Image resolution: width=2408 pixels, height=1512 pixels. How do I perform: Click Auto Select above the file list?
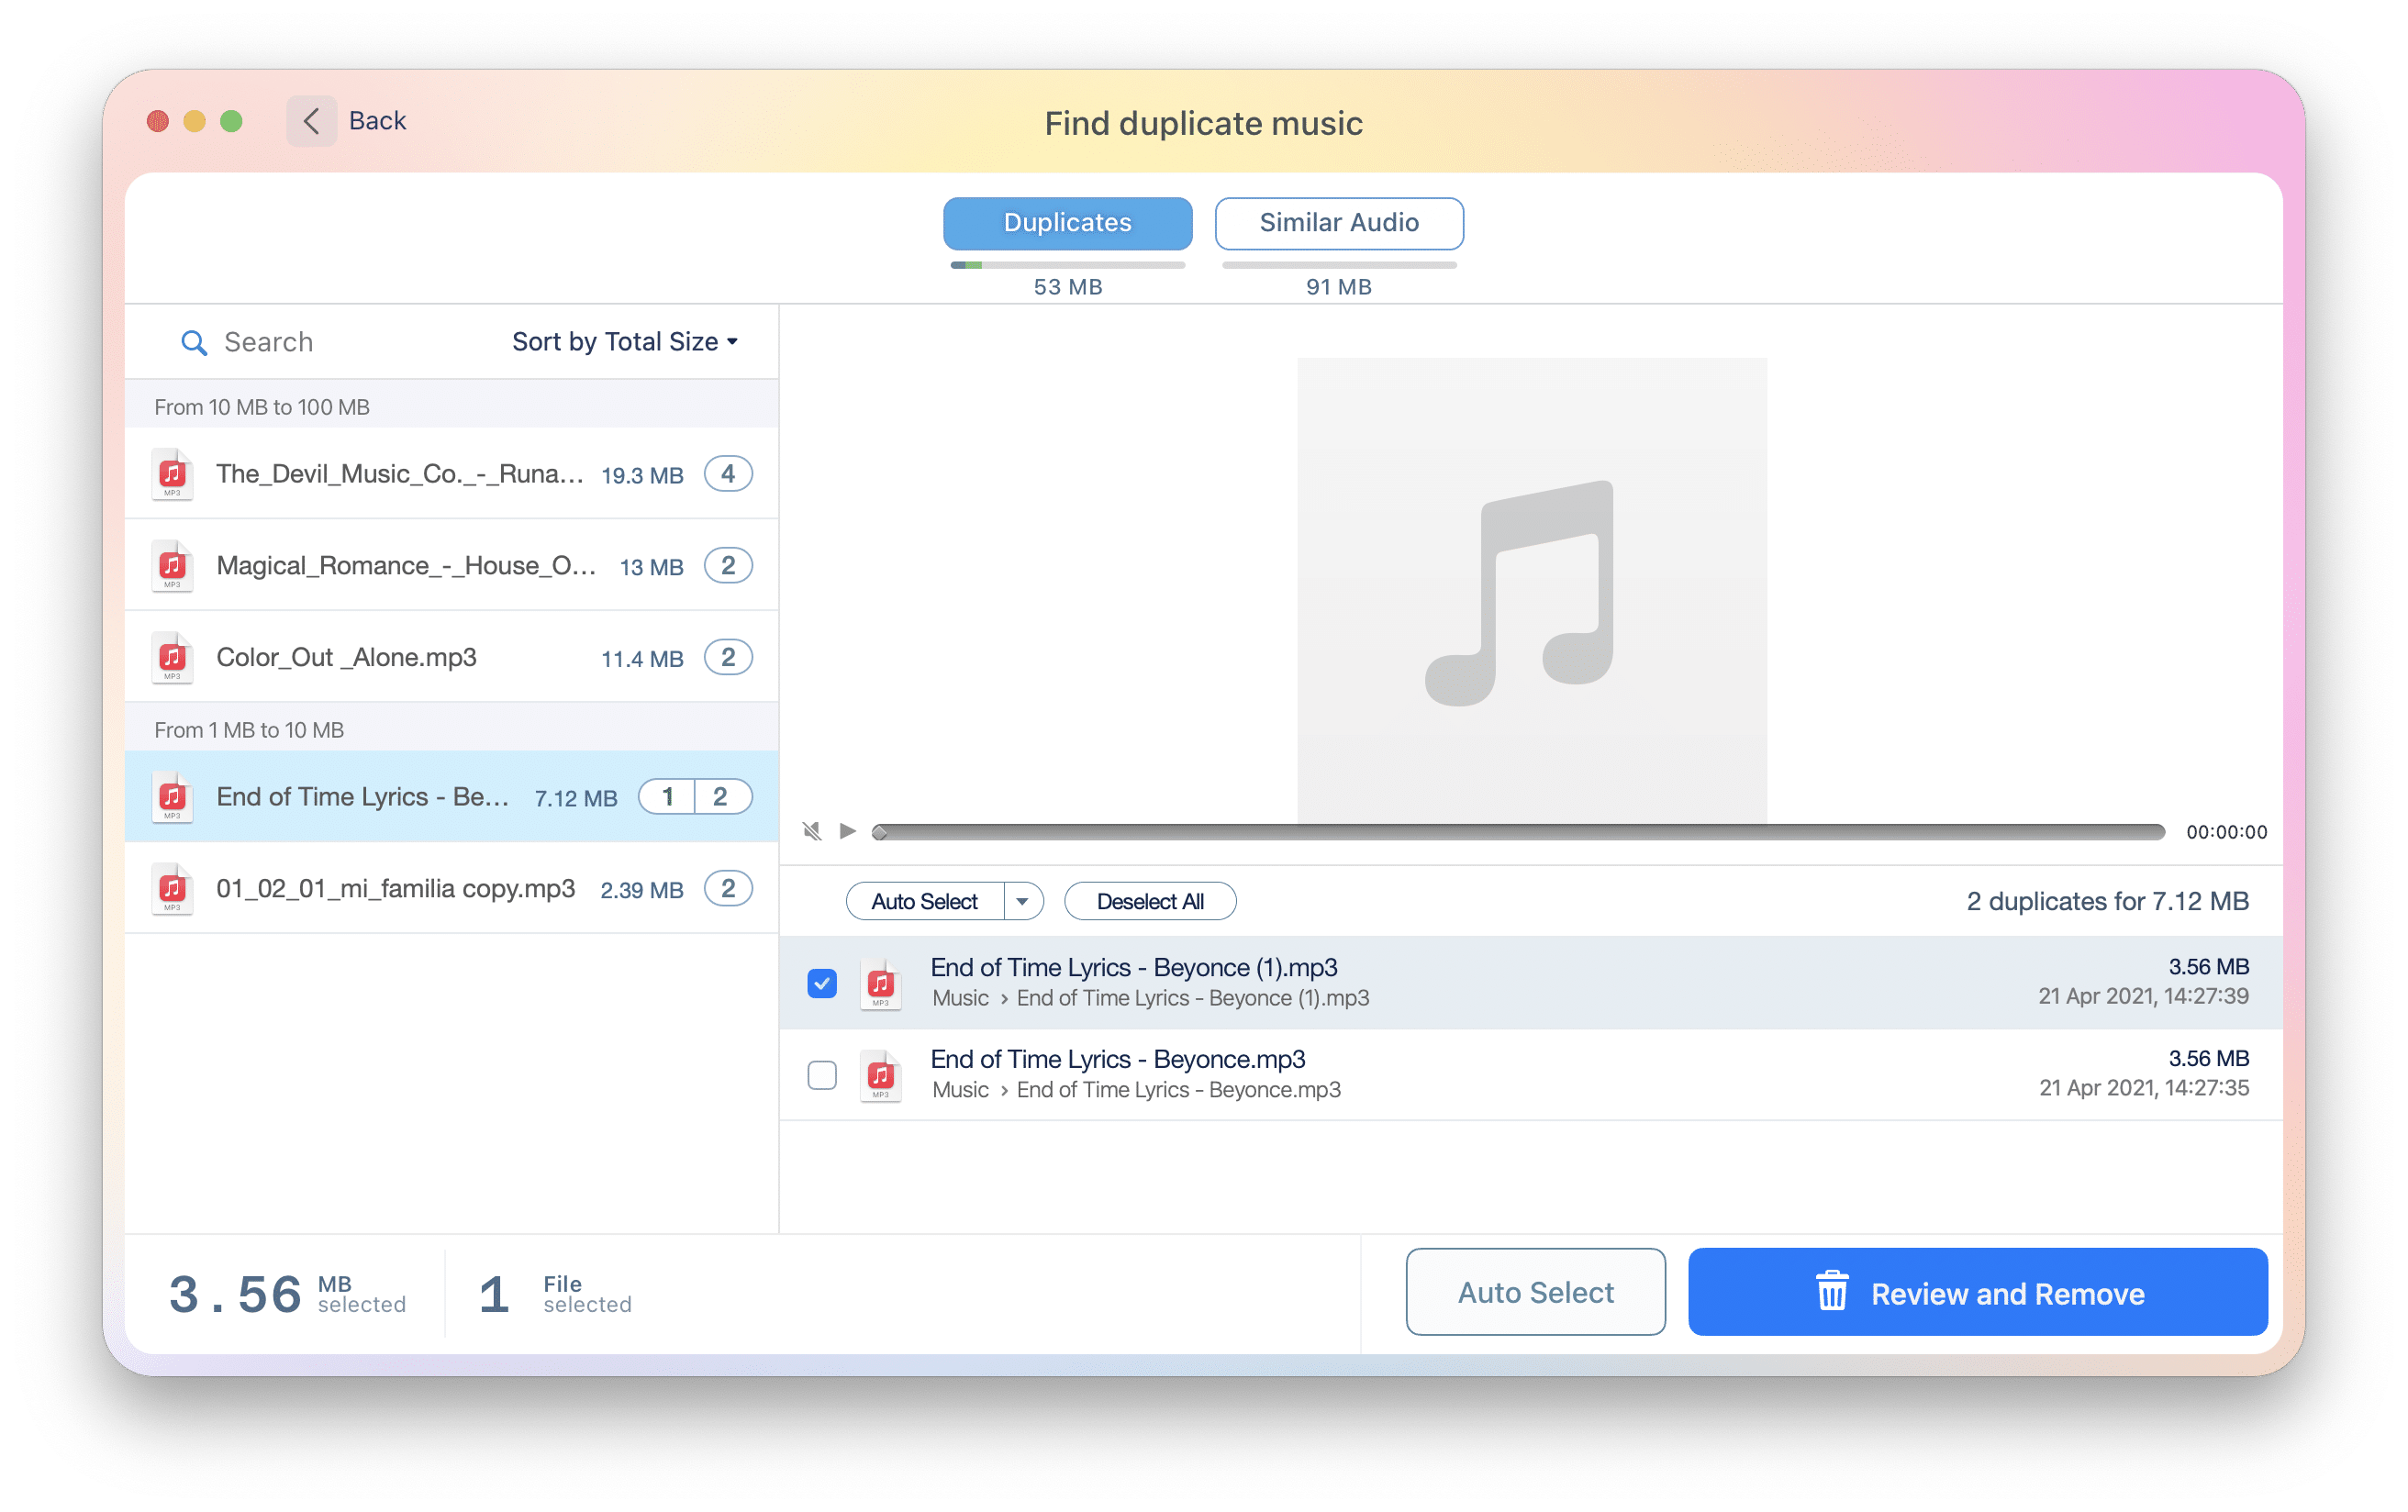[x=924, y=901]
